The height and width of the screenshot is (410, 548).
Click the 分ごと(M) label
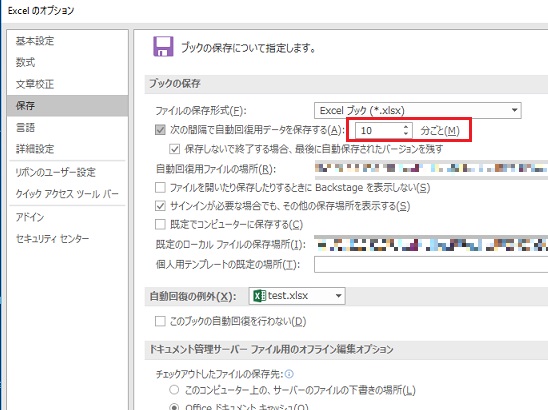pos(440,131)
